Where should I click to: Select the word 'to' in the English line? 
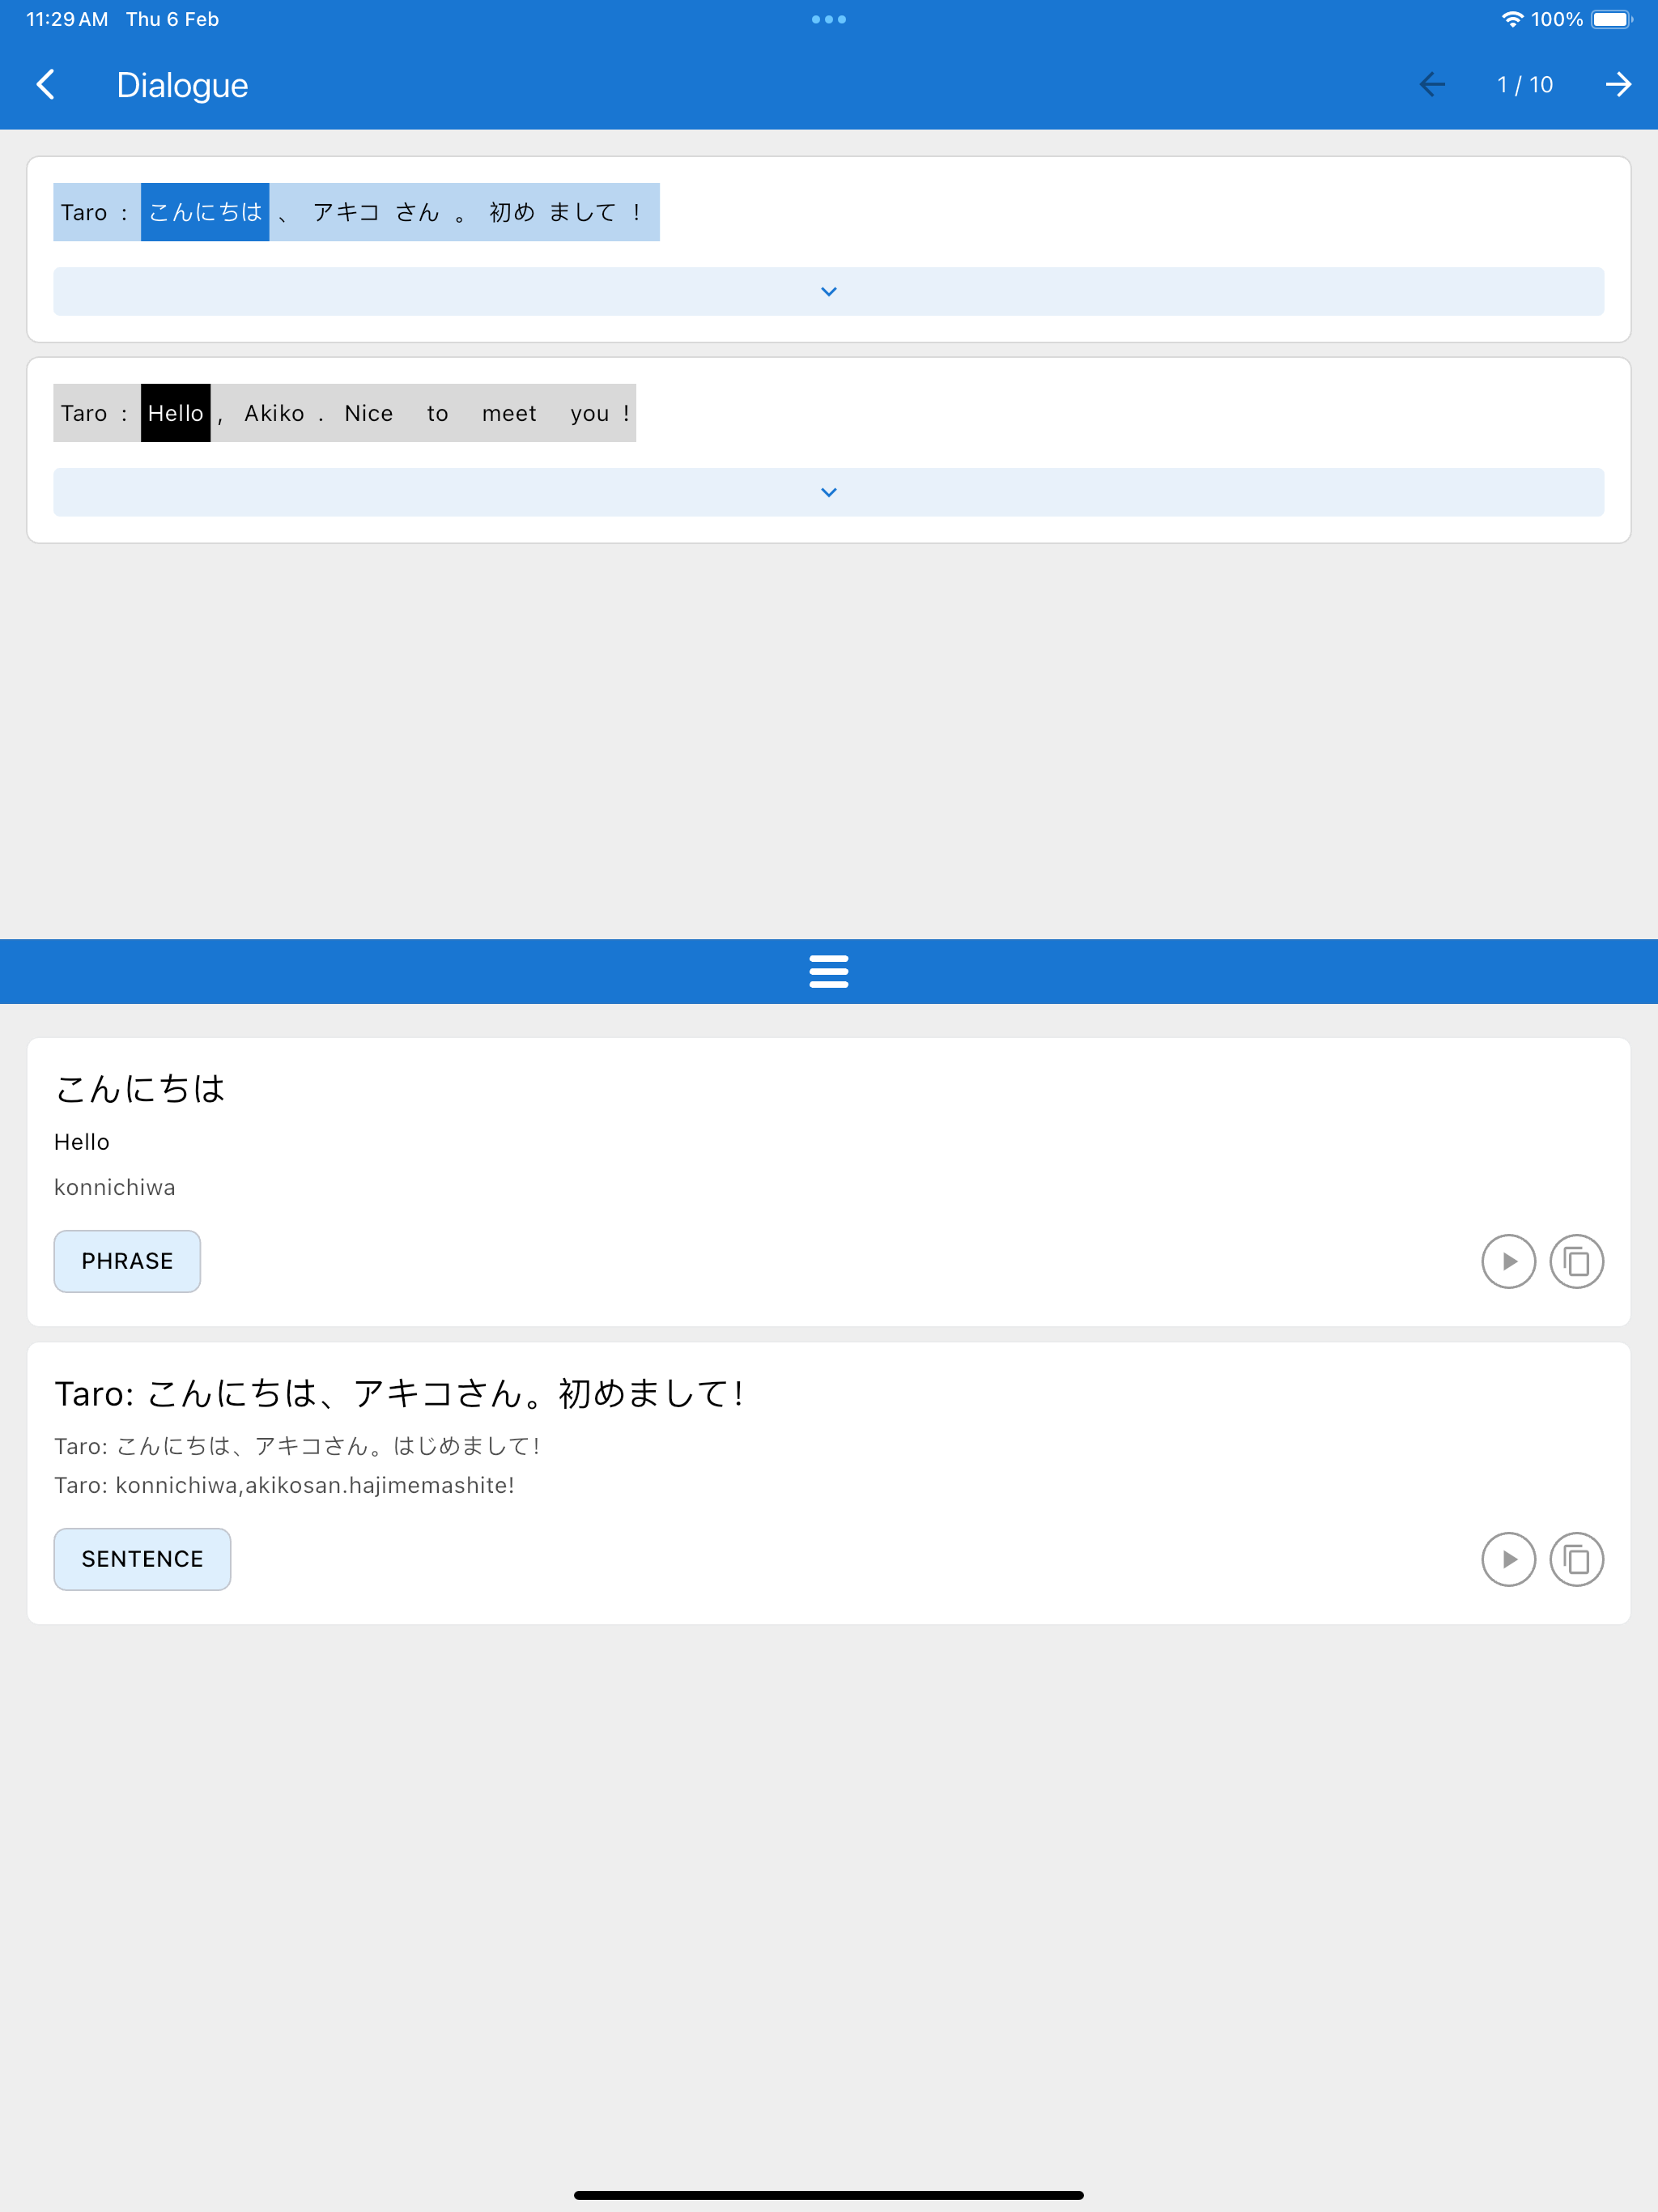[x=438, y=413]
